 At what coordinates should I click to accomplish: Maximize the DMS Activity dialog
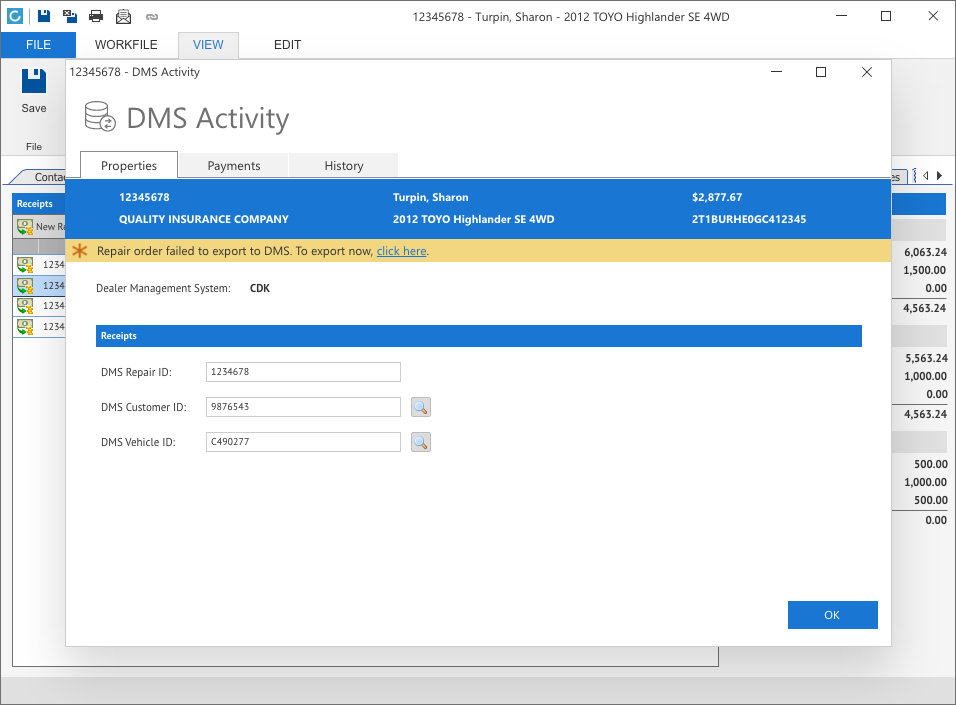821,72
